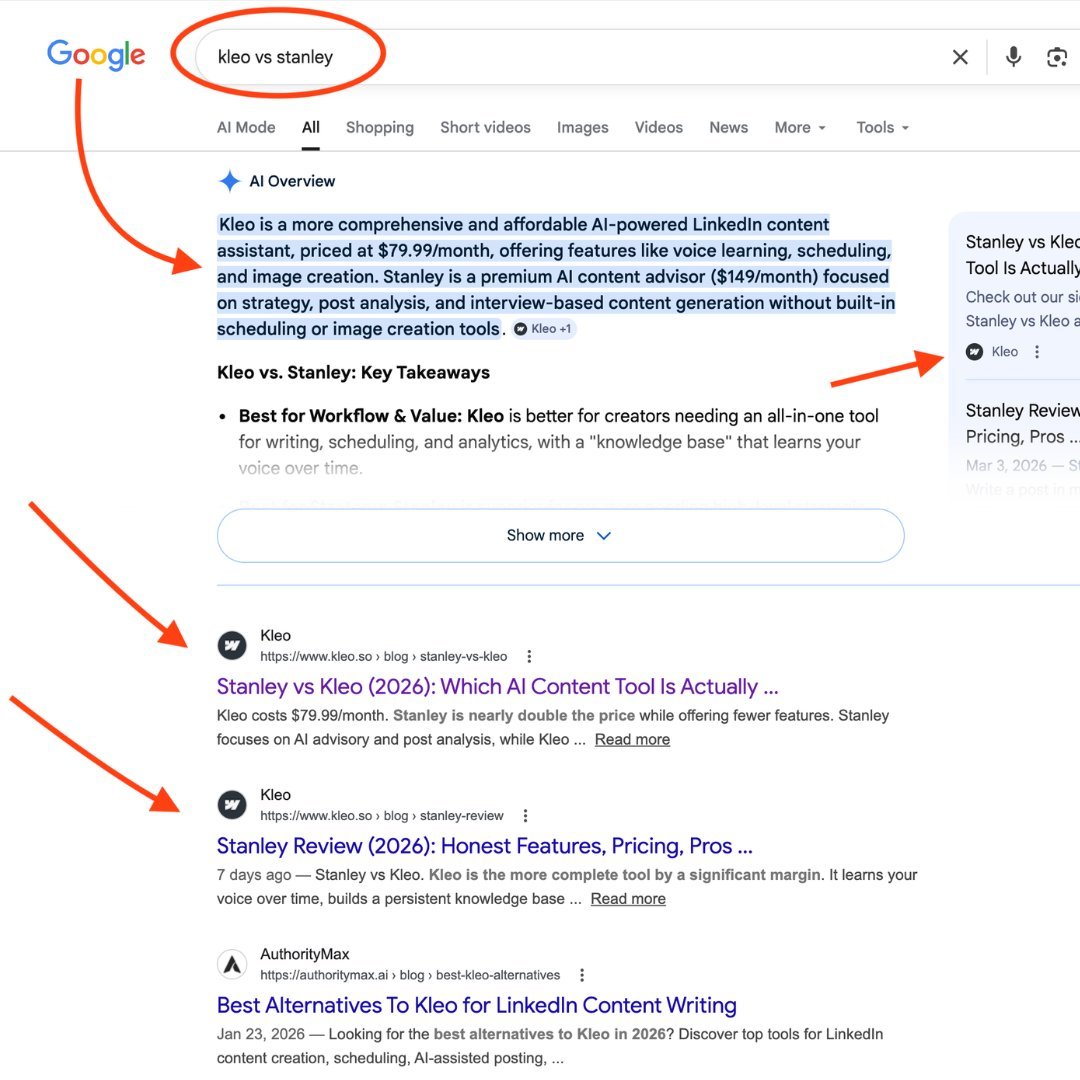This screenshot has height=1080, width=1080.
Task: Click the Kleo favicon of the stanley-vs-kleo result
Action: [x=232, y=645]
